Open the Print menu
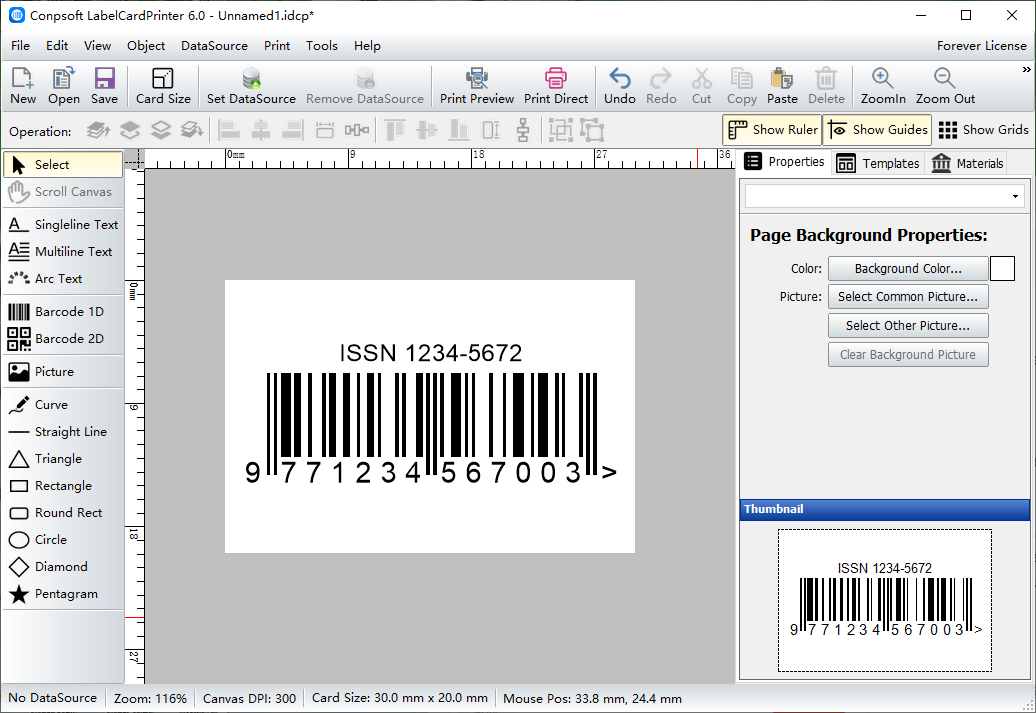Image resolution: width=1036 pixels, height=713 pixels. click(x=277, y=46)
